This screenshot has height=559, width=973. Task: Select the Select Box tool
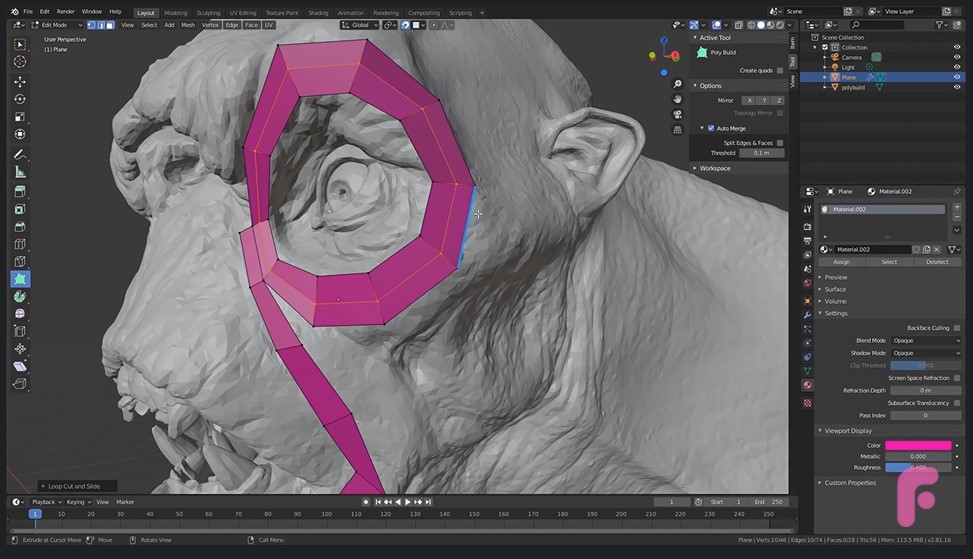pos(20,45)
